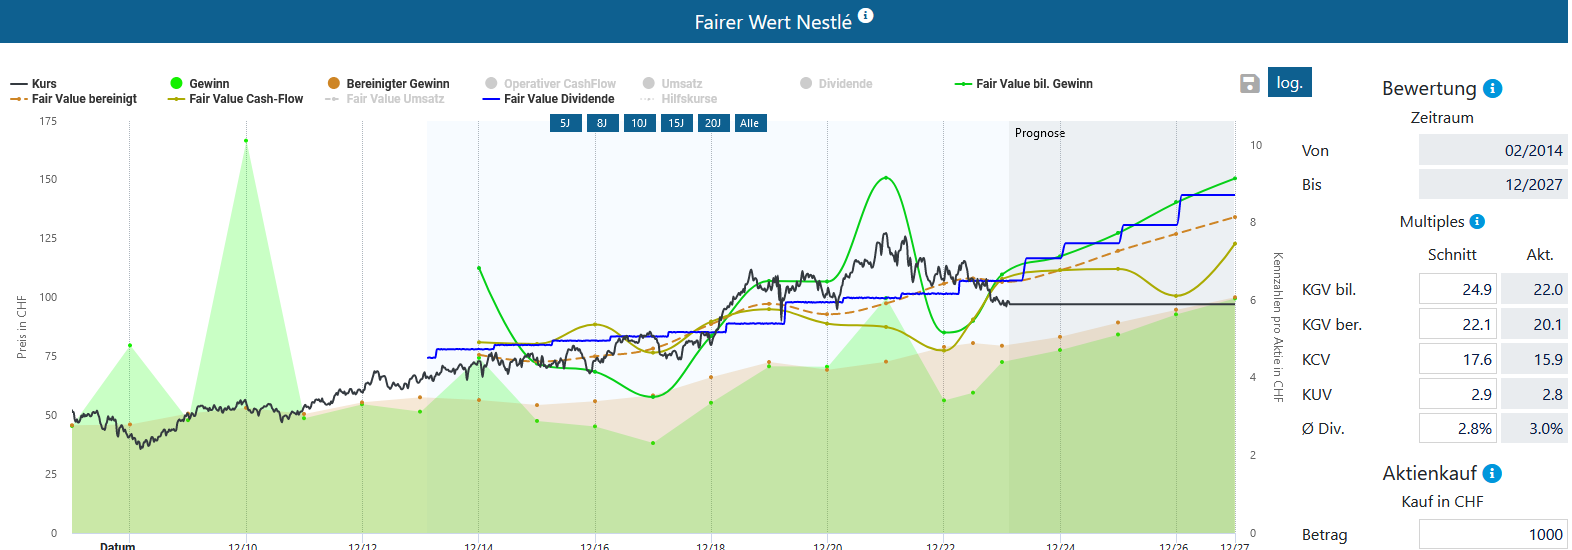Click KCV current value 15.9
Screen dimensions: 1572x550
tap(1534, 359)
